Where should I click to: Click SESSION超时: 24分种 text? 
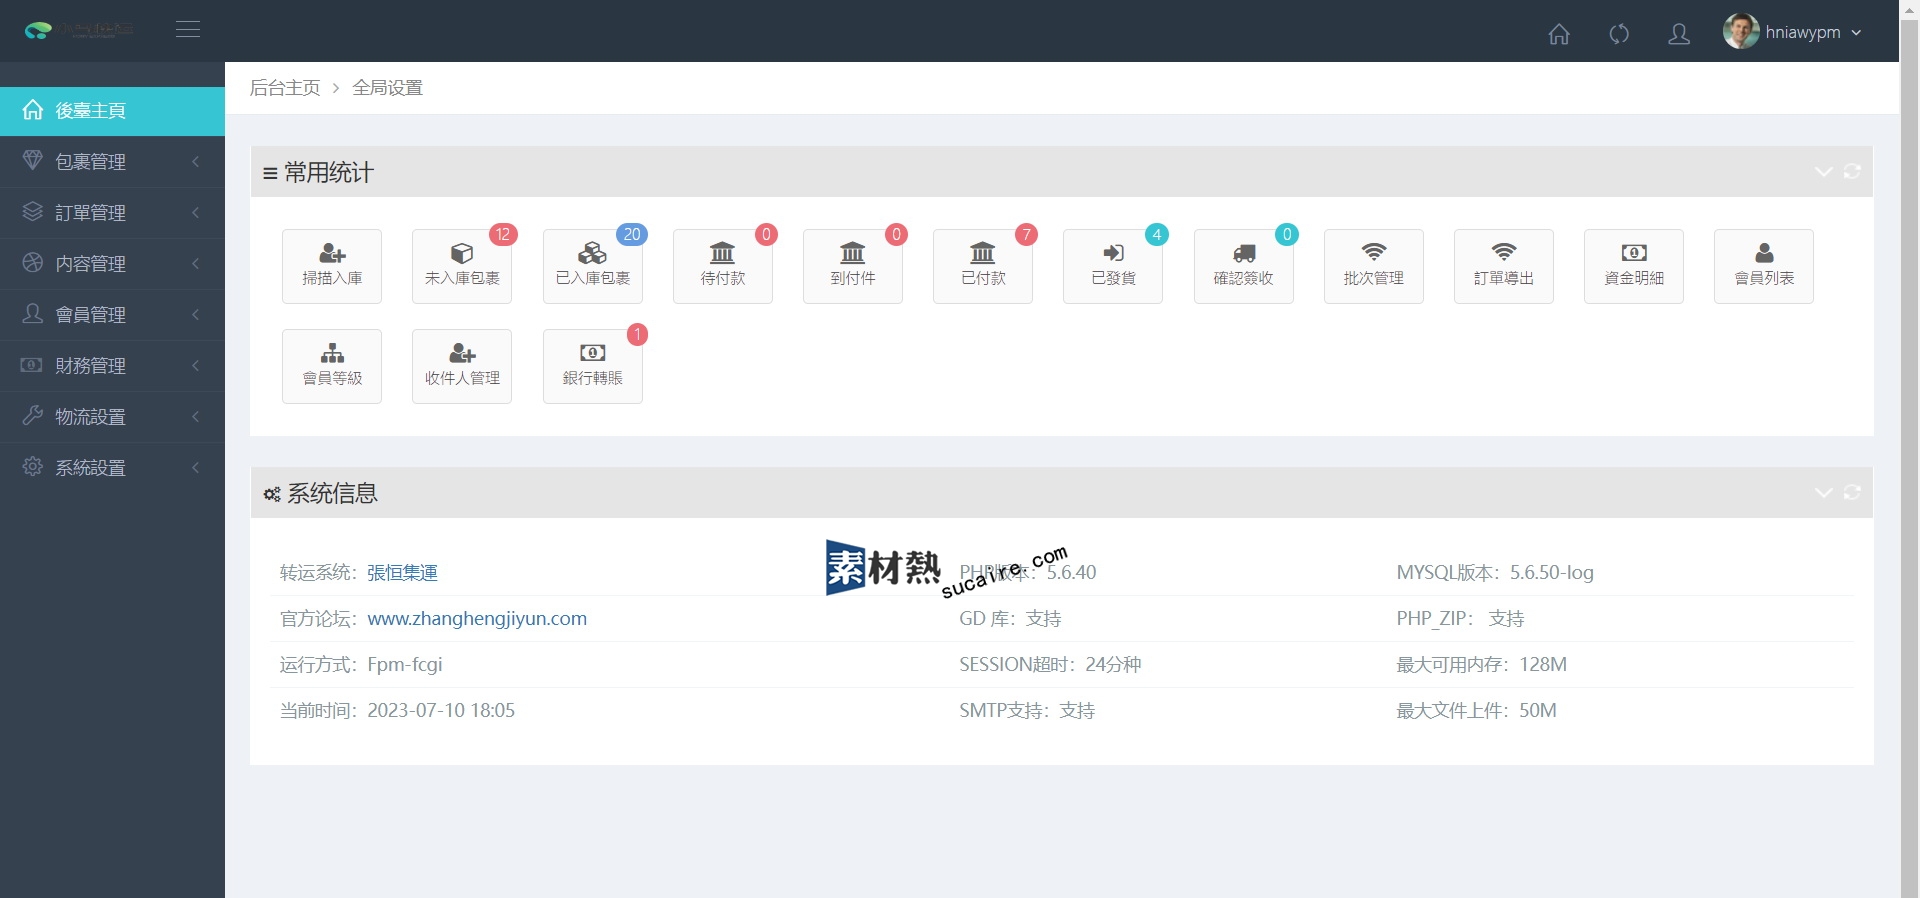click(1050, 665)
